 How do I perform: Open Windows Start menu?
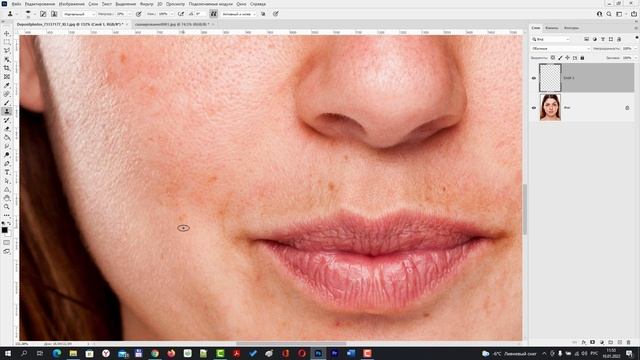coord(7,353)
